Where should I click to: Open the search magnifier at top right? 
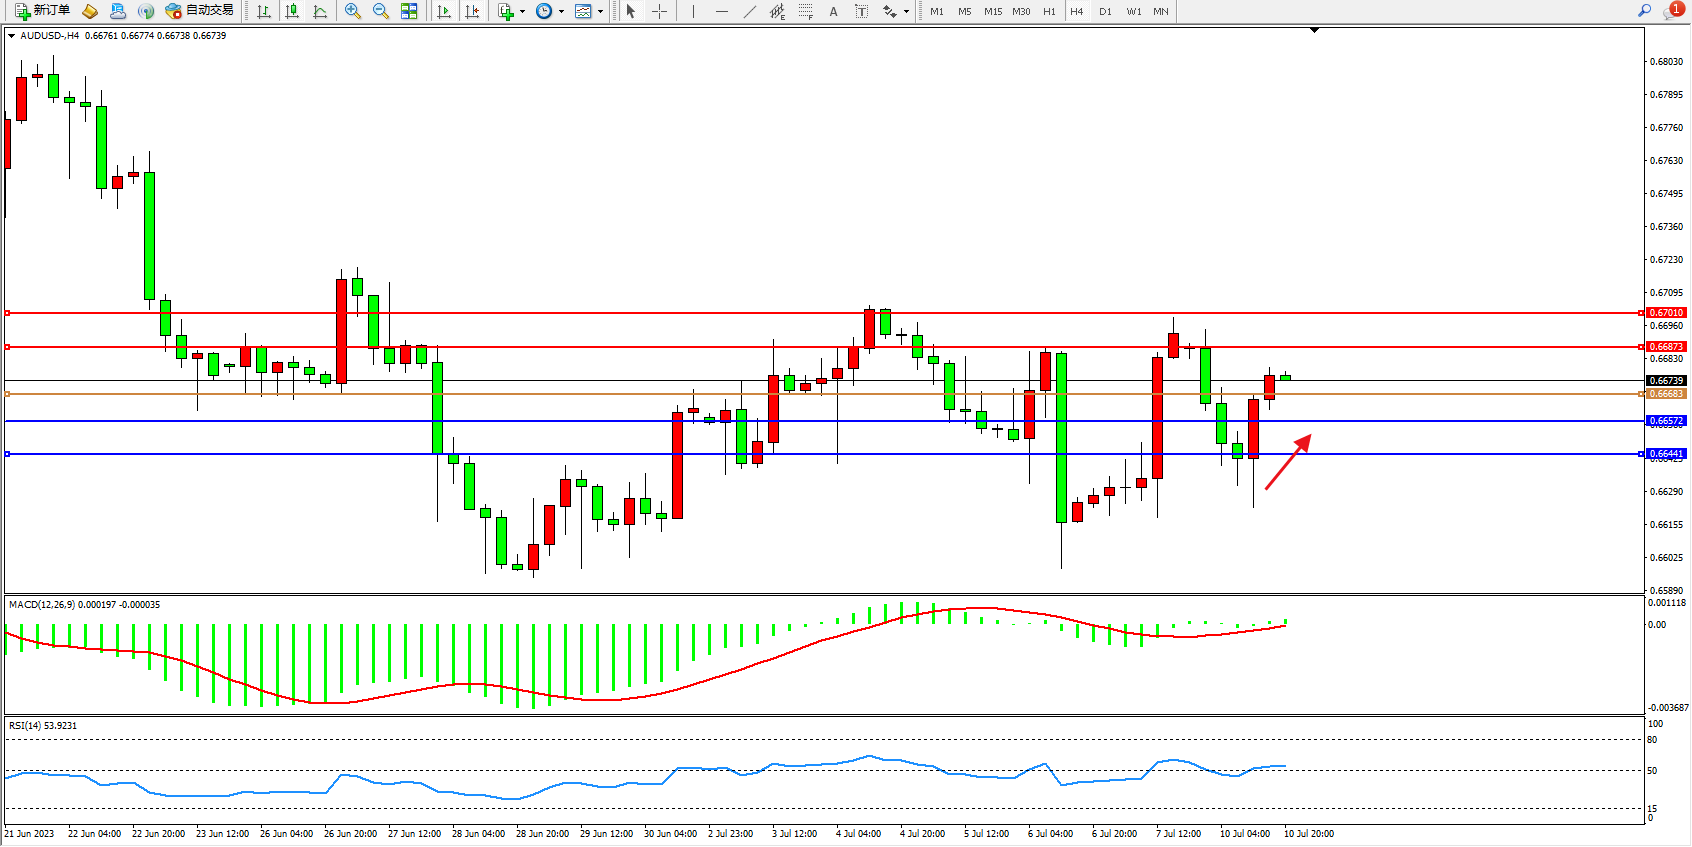(1644, 11)
